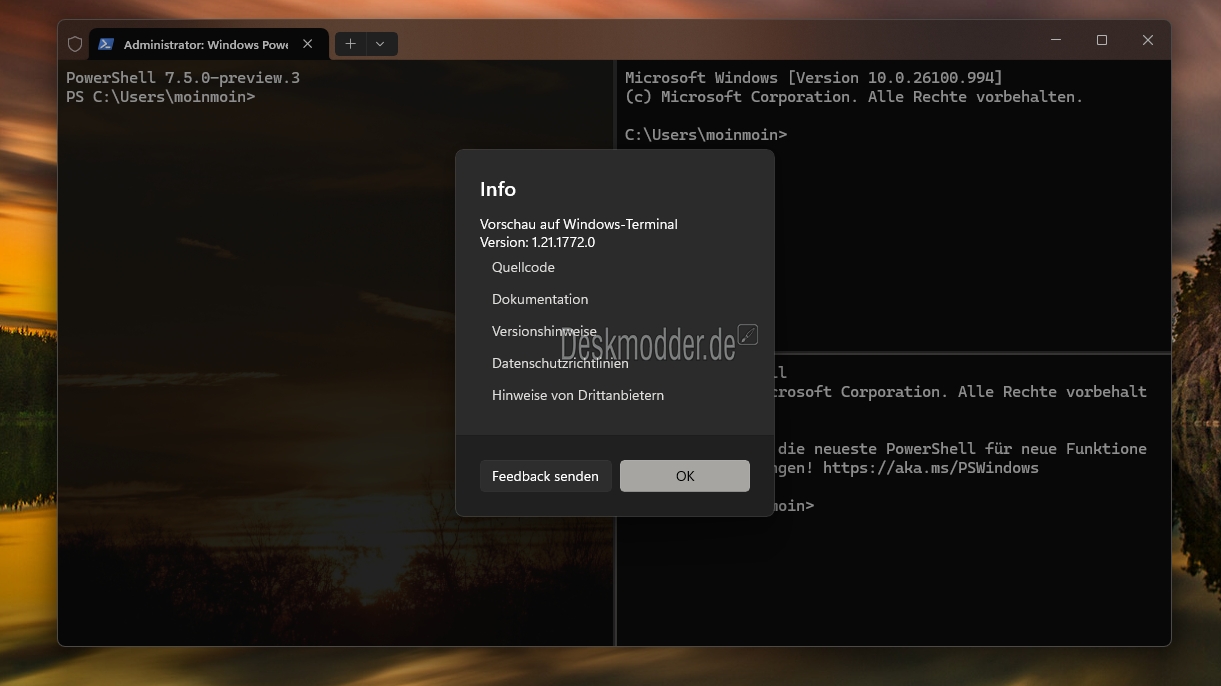Click the small icon beside the Versionshinweise row

[x=747, y=334]
